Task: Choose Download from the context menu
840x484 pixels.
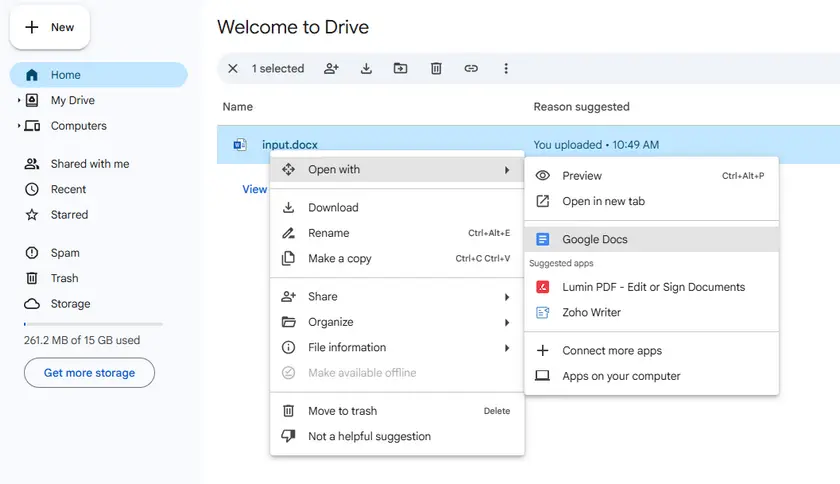Action: [397, 207]
